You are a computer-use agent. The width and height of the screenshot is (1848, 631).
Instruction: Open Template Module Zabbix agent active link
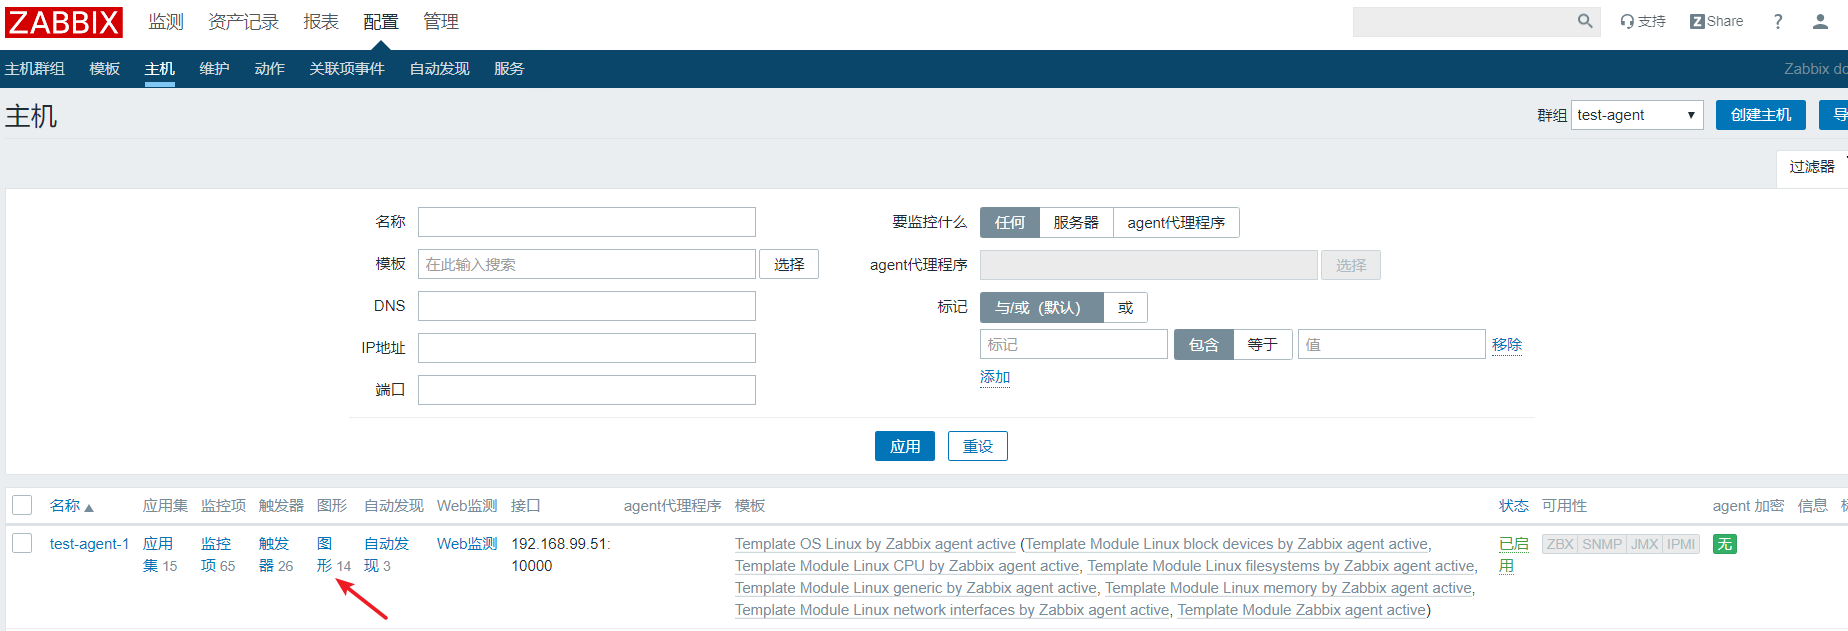click(x=1301, y=610)
